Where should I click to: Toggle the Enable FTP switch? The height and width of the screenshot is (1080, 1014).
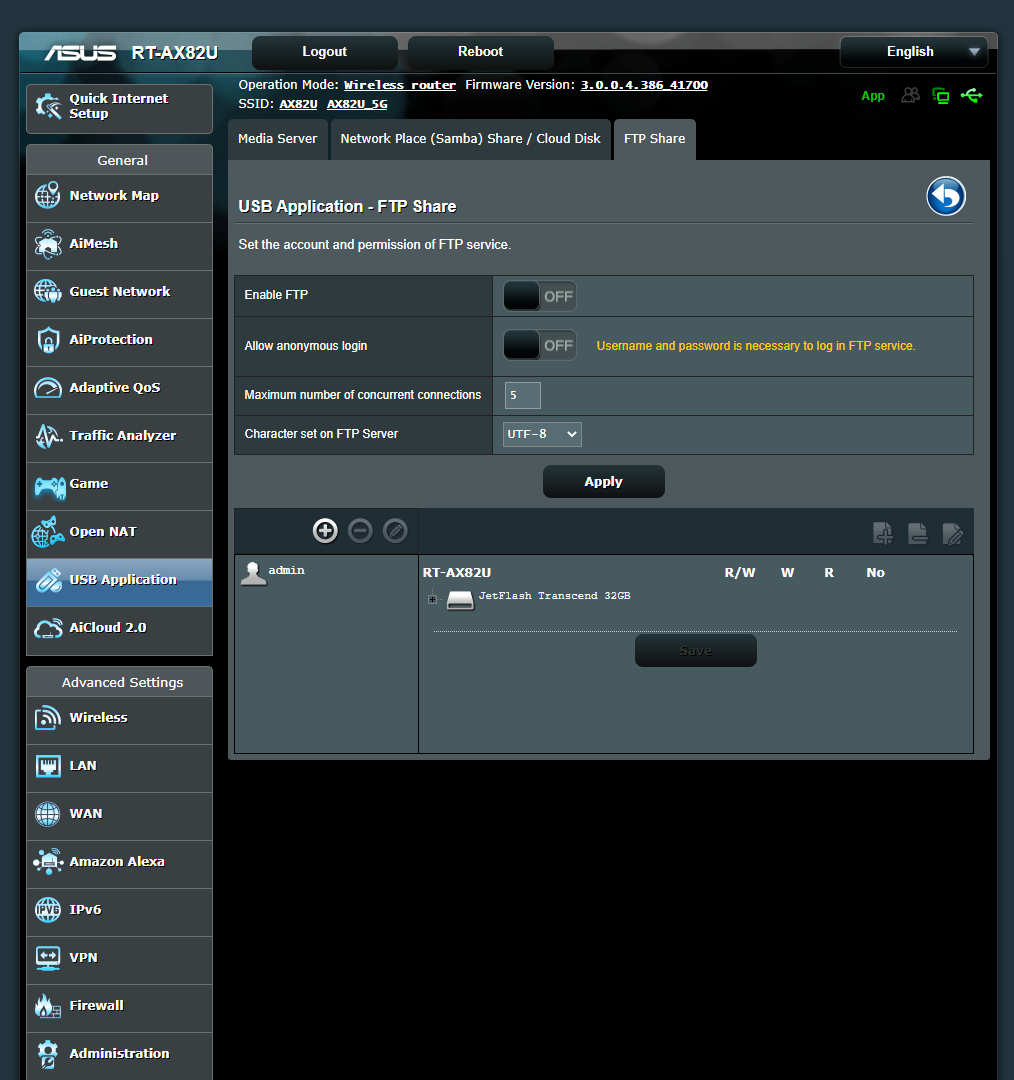coord(539,296)
